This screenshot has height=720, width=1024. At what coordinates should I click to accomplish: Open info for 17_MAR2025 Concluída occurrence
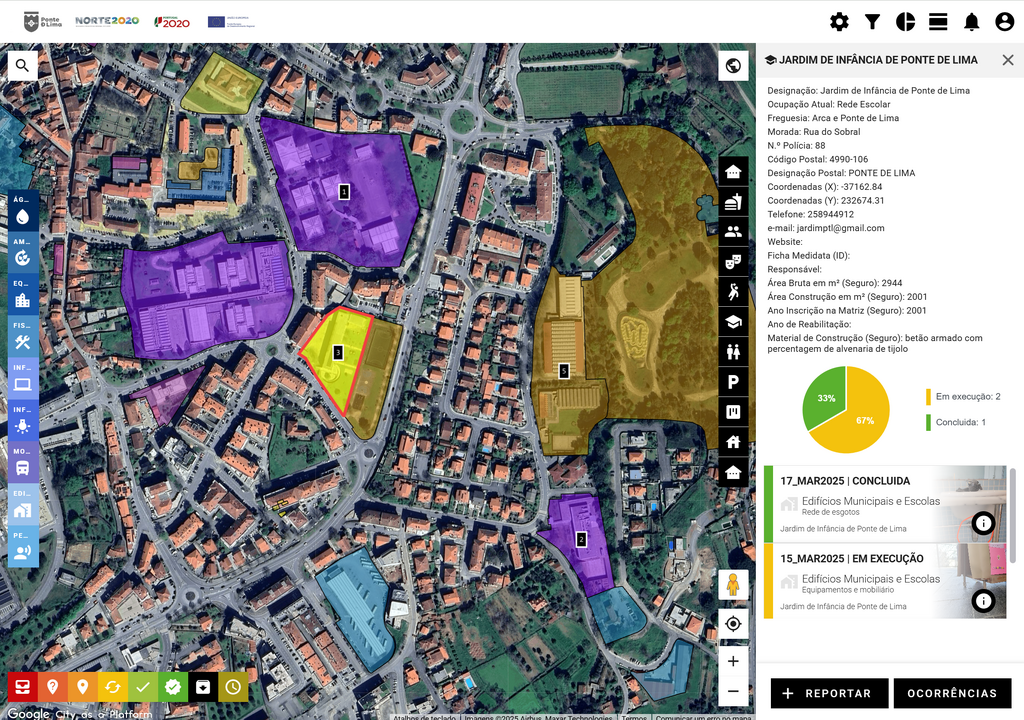coord(983,523)
